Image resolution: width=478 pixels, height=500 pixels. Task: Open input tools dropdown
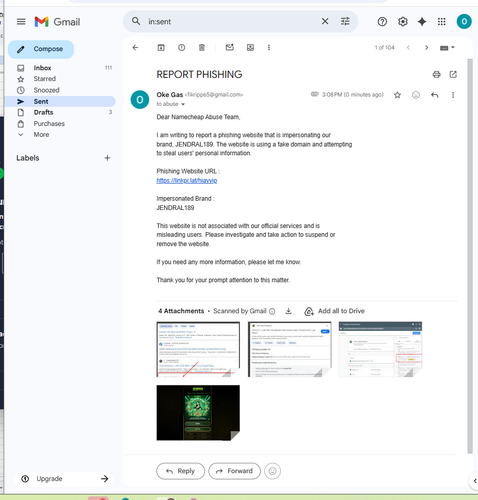tap(447, 48)
